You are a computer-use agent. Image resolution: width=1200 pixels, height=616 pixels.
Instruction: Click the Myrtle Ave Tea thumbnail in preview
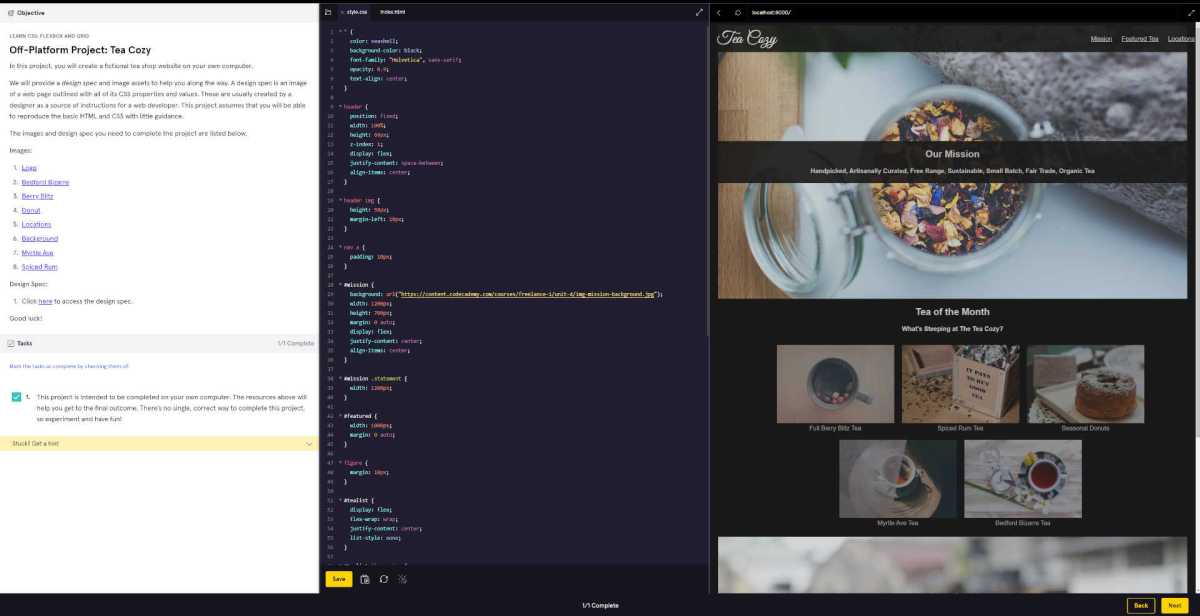point(897,478)
